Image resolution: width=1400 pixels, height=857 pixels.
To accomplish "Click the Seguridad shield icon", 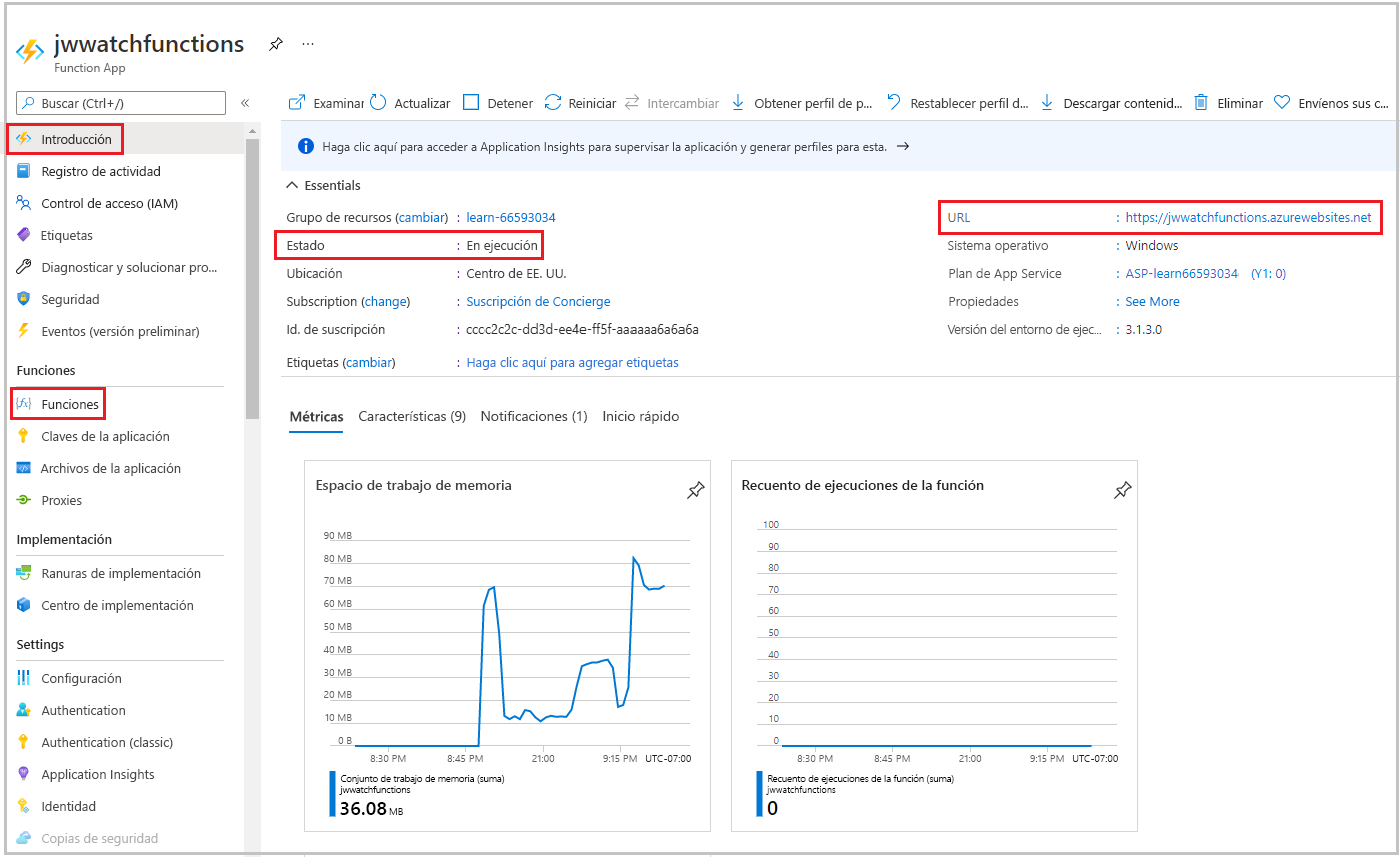I will (x=24, y=300).
